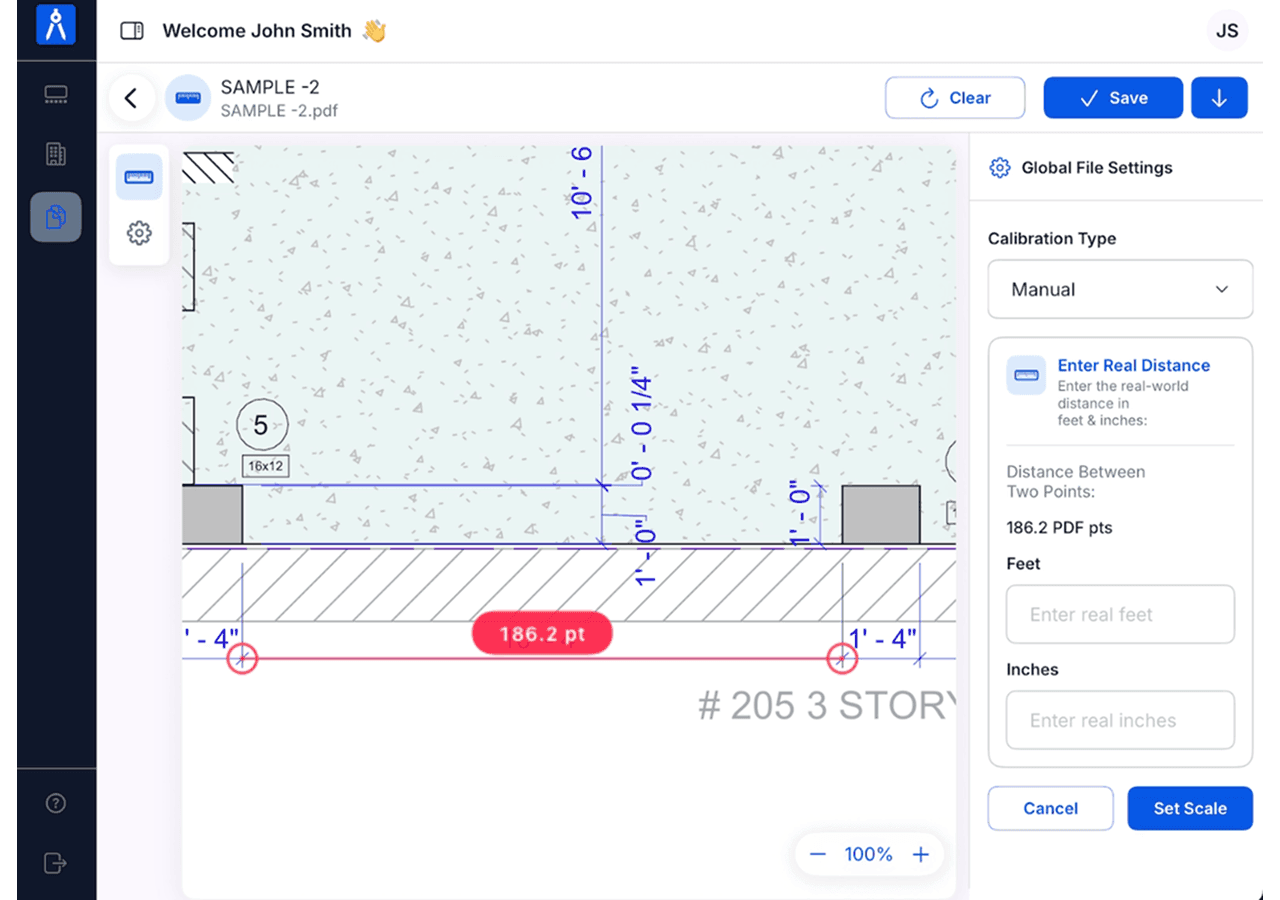Screen dimensions: 1280x900
Task: Open the gear settings tool on canvas toolbar
Action: coord(139,234)
